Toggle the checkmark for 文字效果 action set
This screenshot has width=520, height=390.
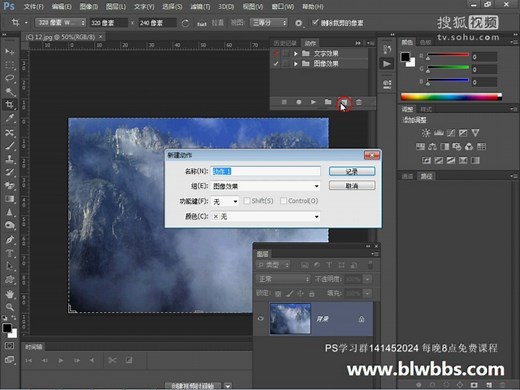(276, 53)
